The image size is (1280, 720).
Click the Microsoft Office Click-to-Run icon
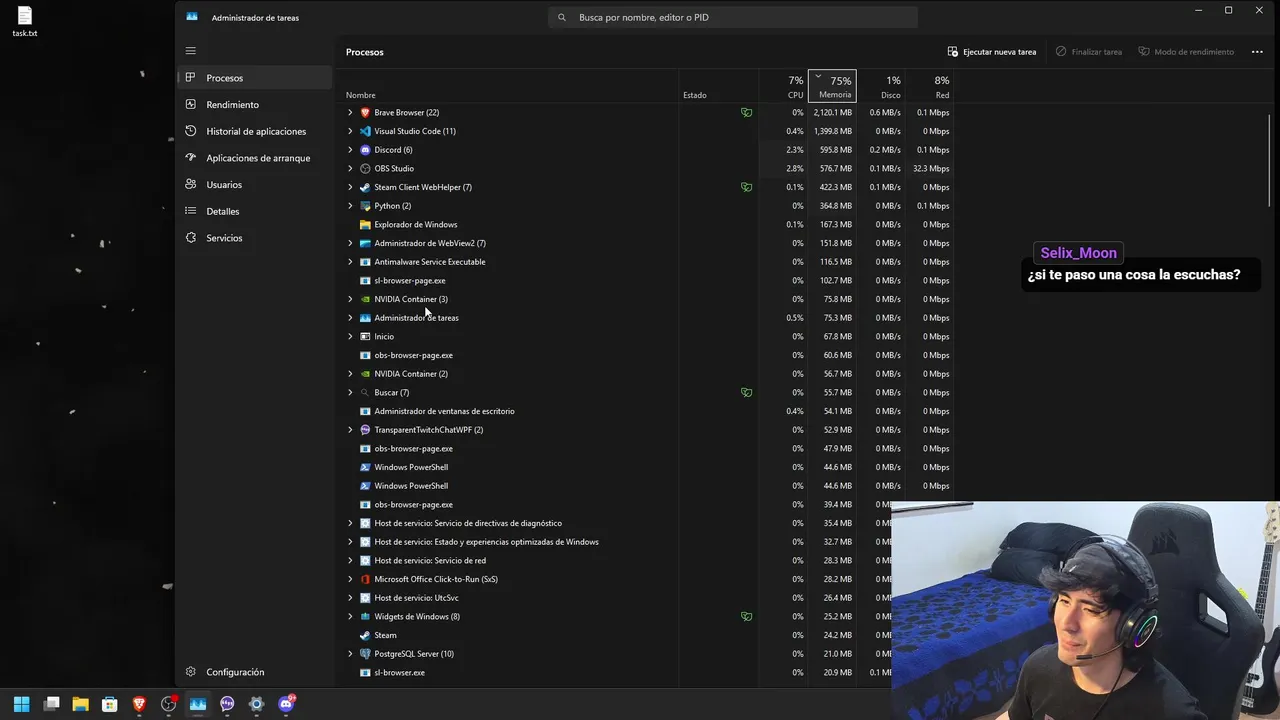click(365, 579)
